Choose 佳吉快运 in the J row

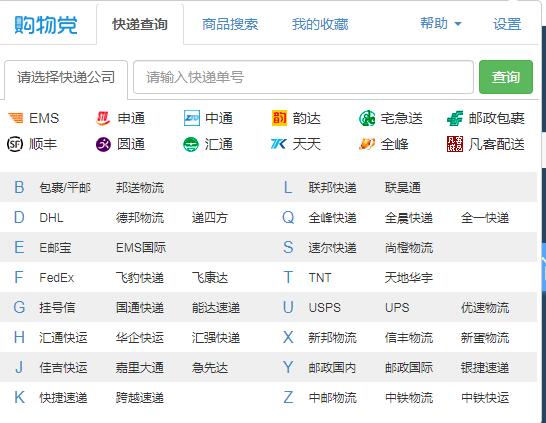coord(63,368)
